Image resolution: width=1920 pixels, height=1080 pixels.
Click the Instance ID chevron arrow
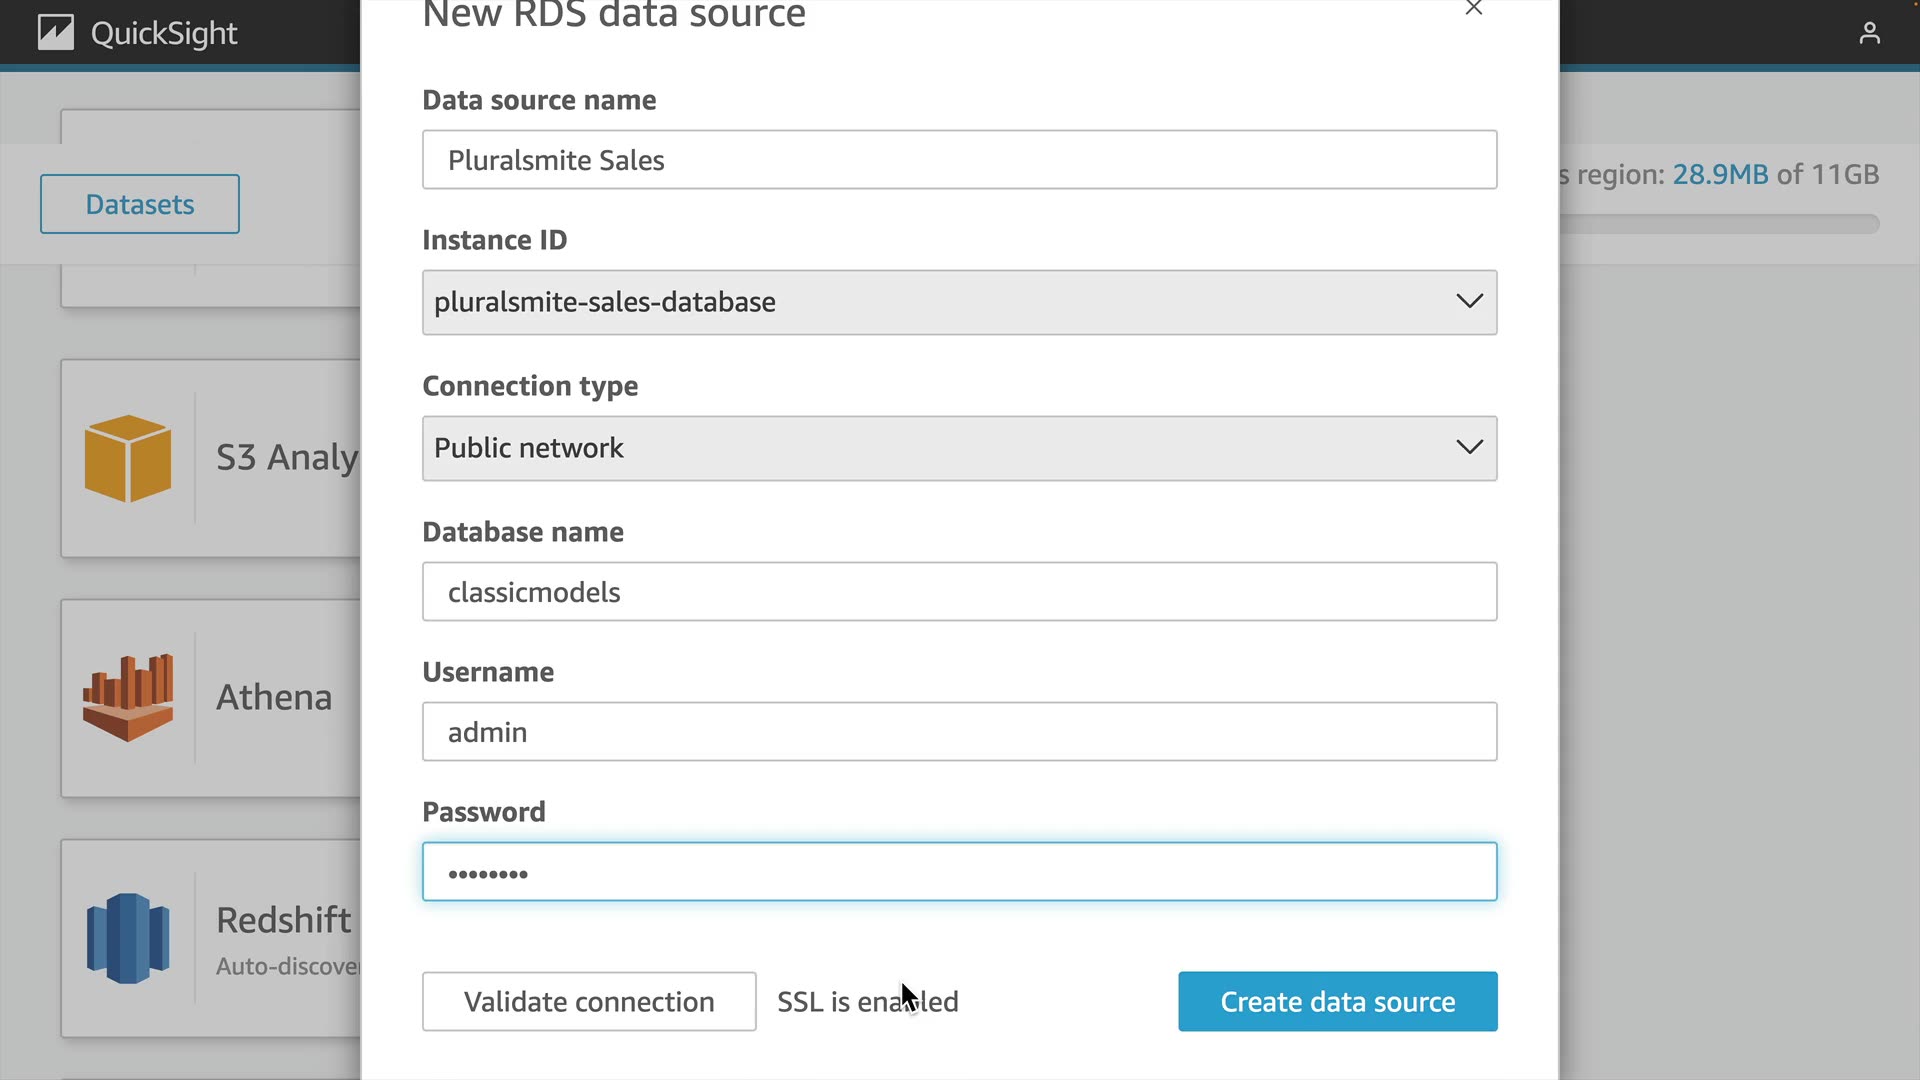coord(1469,301)
